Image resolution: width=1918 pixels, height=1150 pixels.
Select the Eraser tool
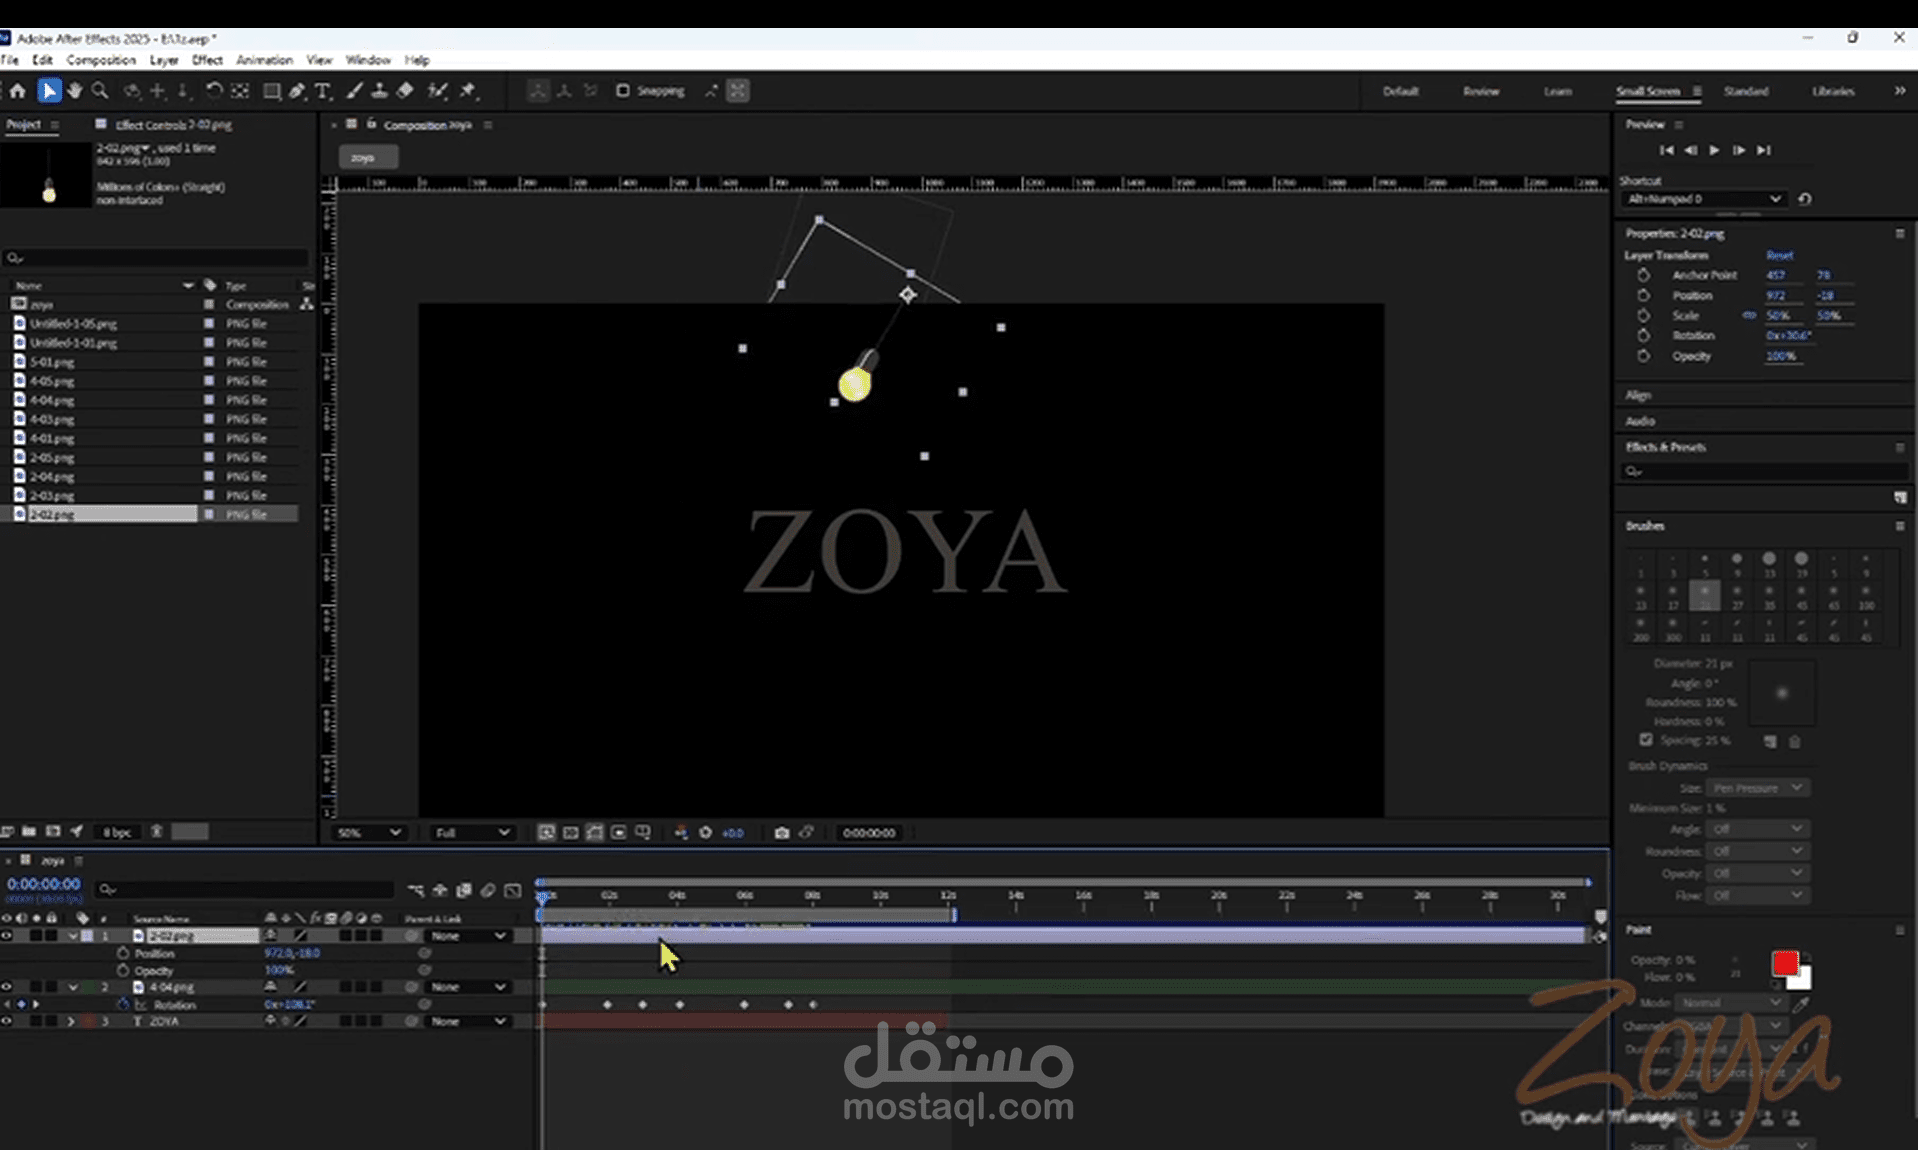click(405, 91)
